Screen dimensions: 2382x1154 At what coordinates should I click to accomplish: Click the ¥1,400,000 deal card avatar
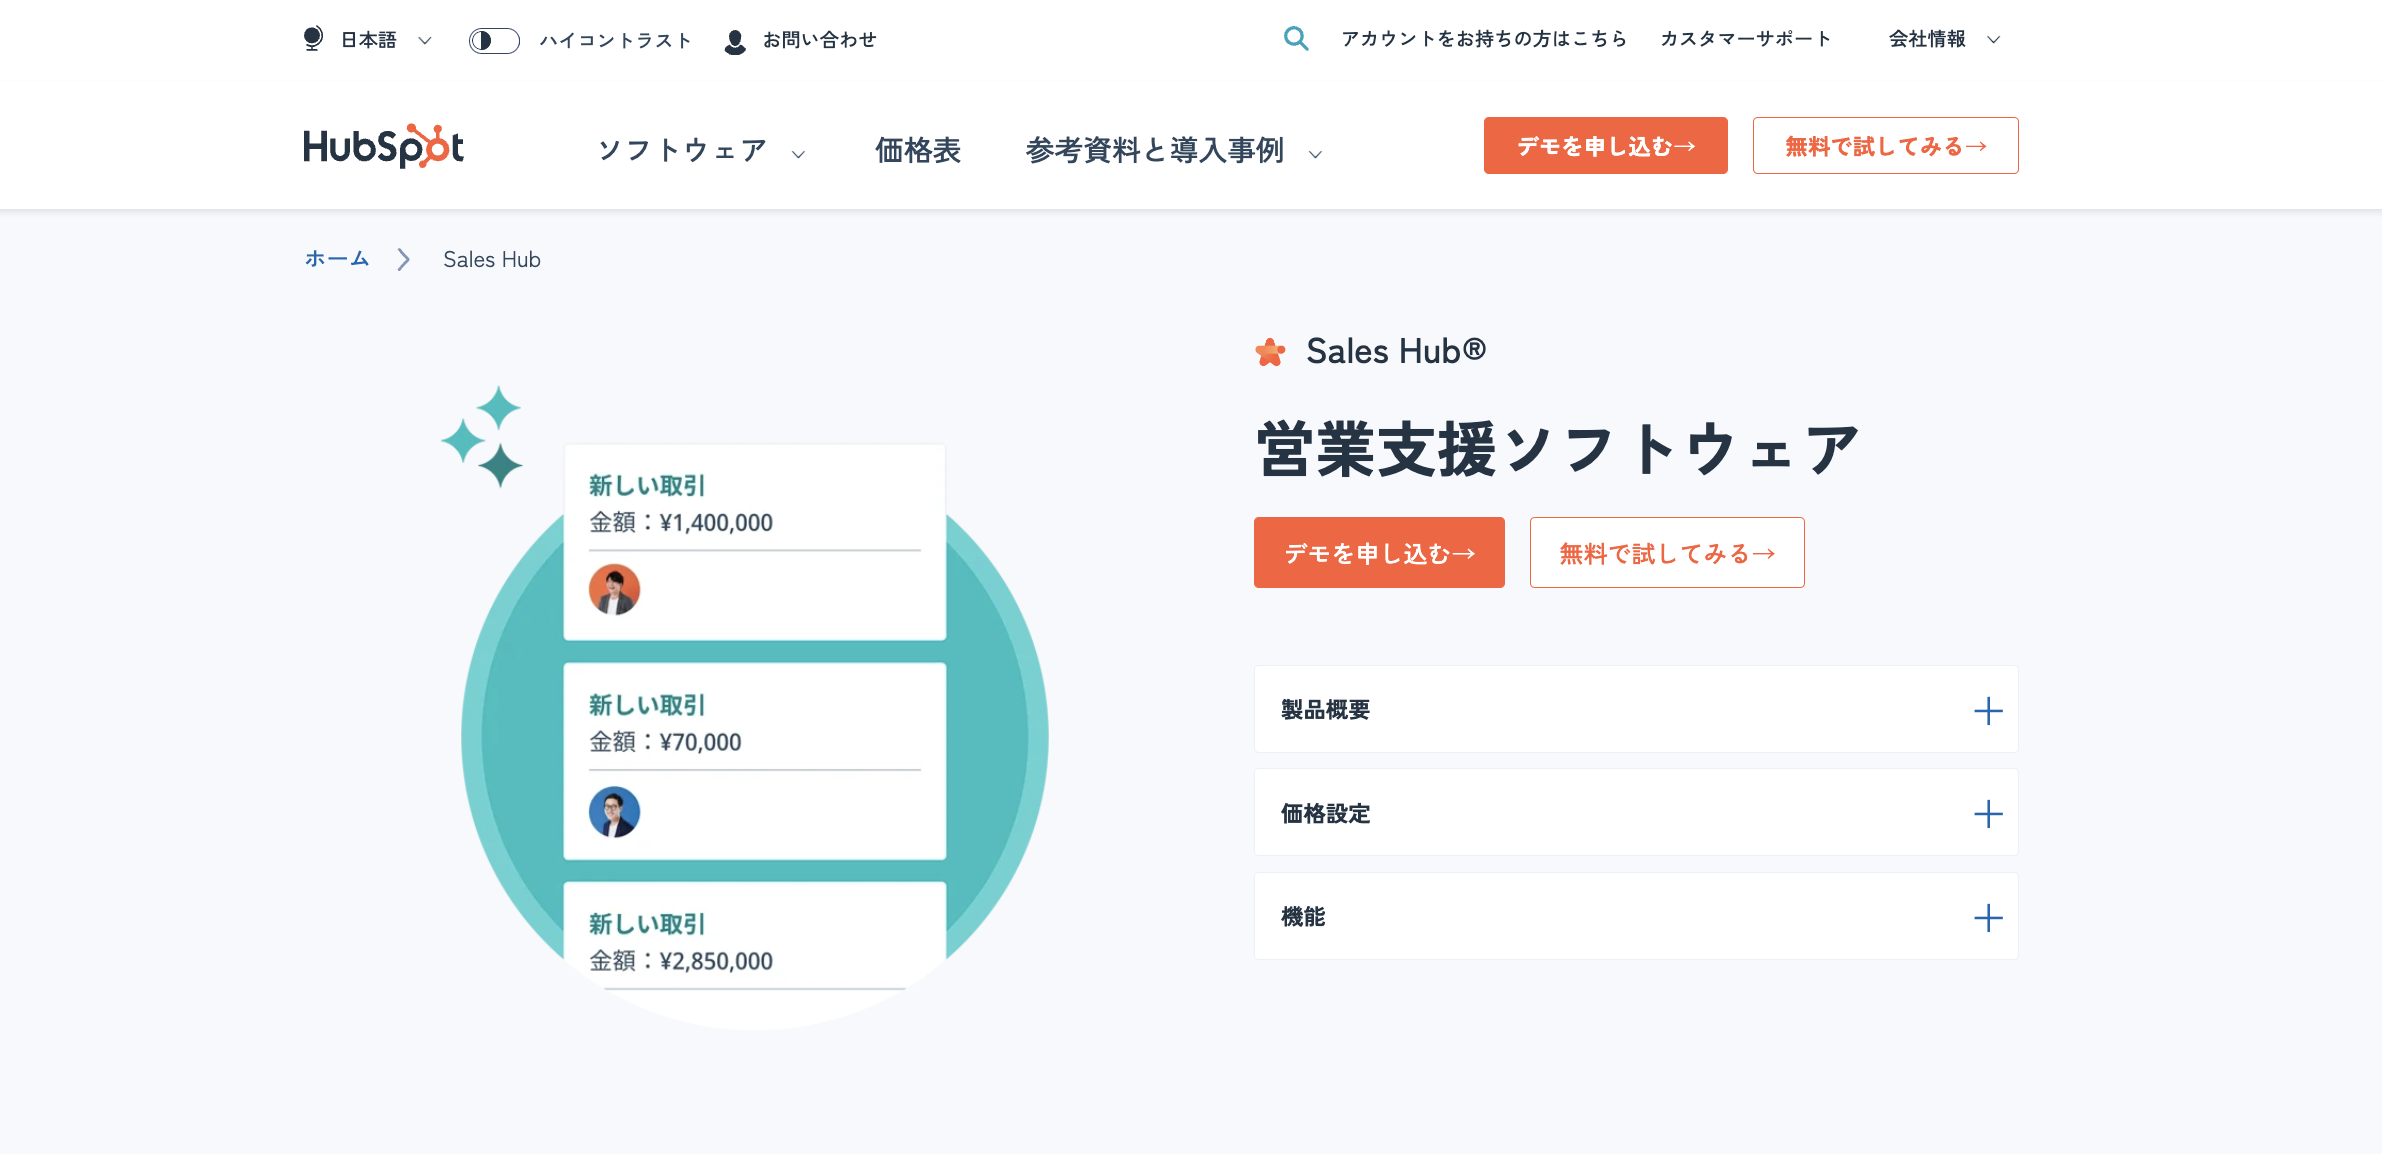pos(614,590)
